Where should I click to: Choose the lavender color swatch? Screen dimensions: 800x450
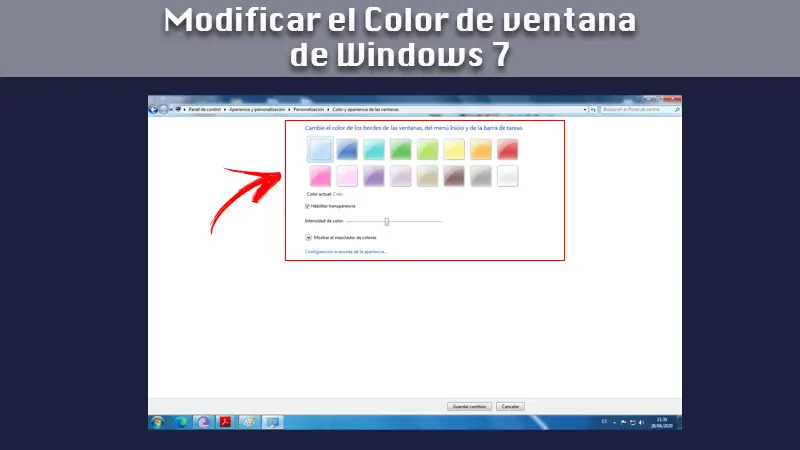coord(401,176)
